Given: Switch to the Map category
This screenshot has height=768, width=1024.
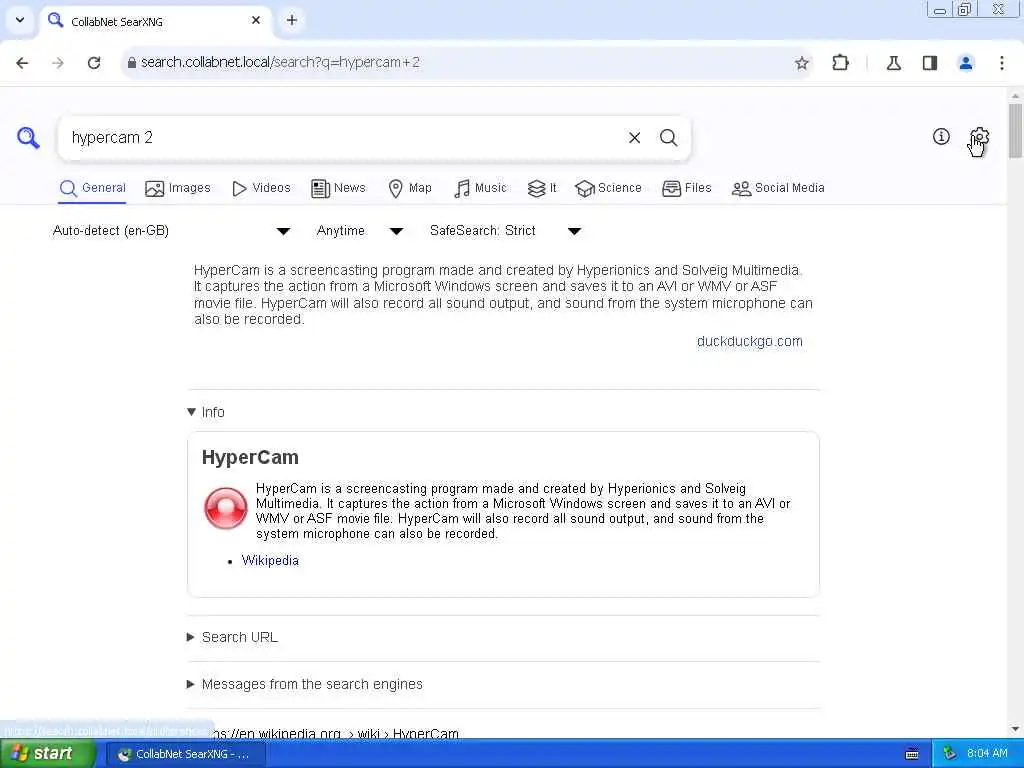Looking at the screenshot, I should click(x=410, y=188).
